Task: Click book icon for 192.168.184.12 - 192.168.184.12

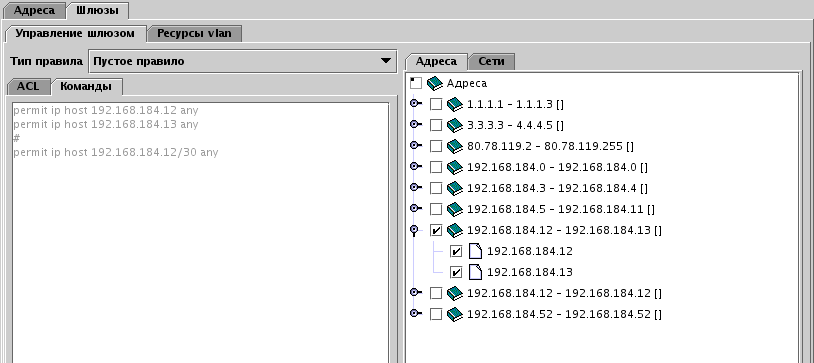Action: point(455,293)
